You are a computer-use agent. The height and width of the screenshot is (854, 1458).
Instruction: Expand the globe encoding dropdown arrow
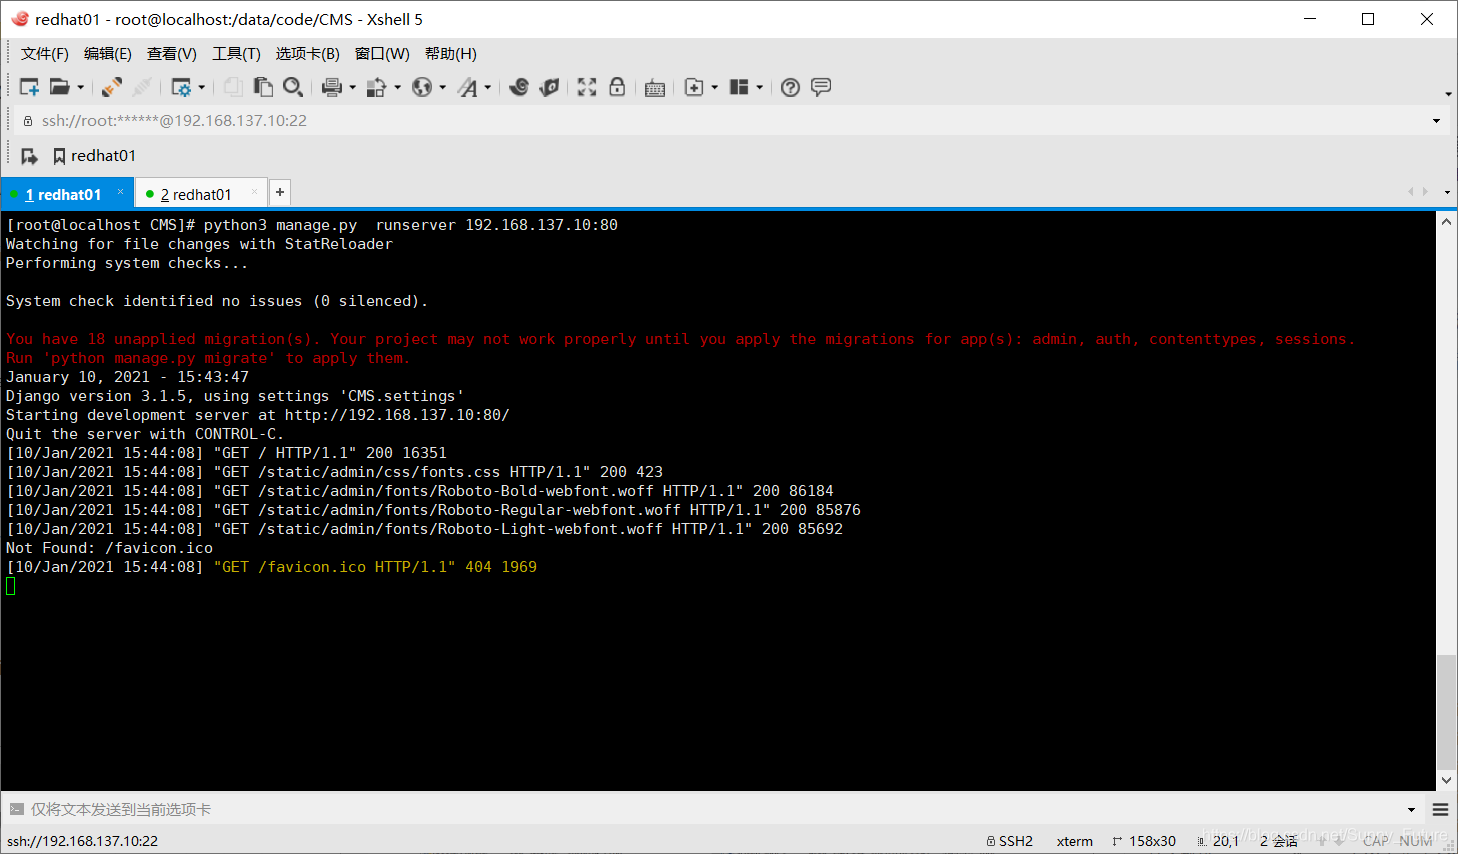[443, 87]
